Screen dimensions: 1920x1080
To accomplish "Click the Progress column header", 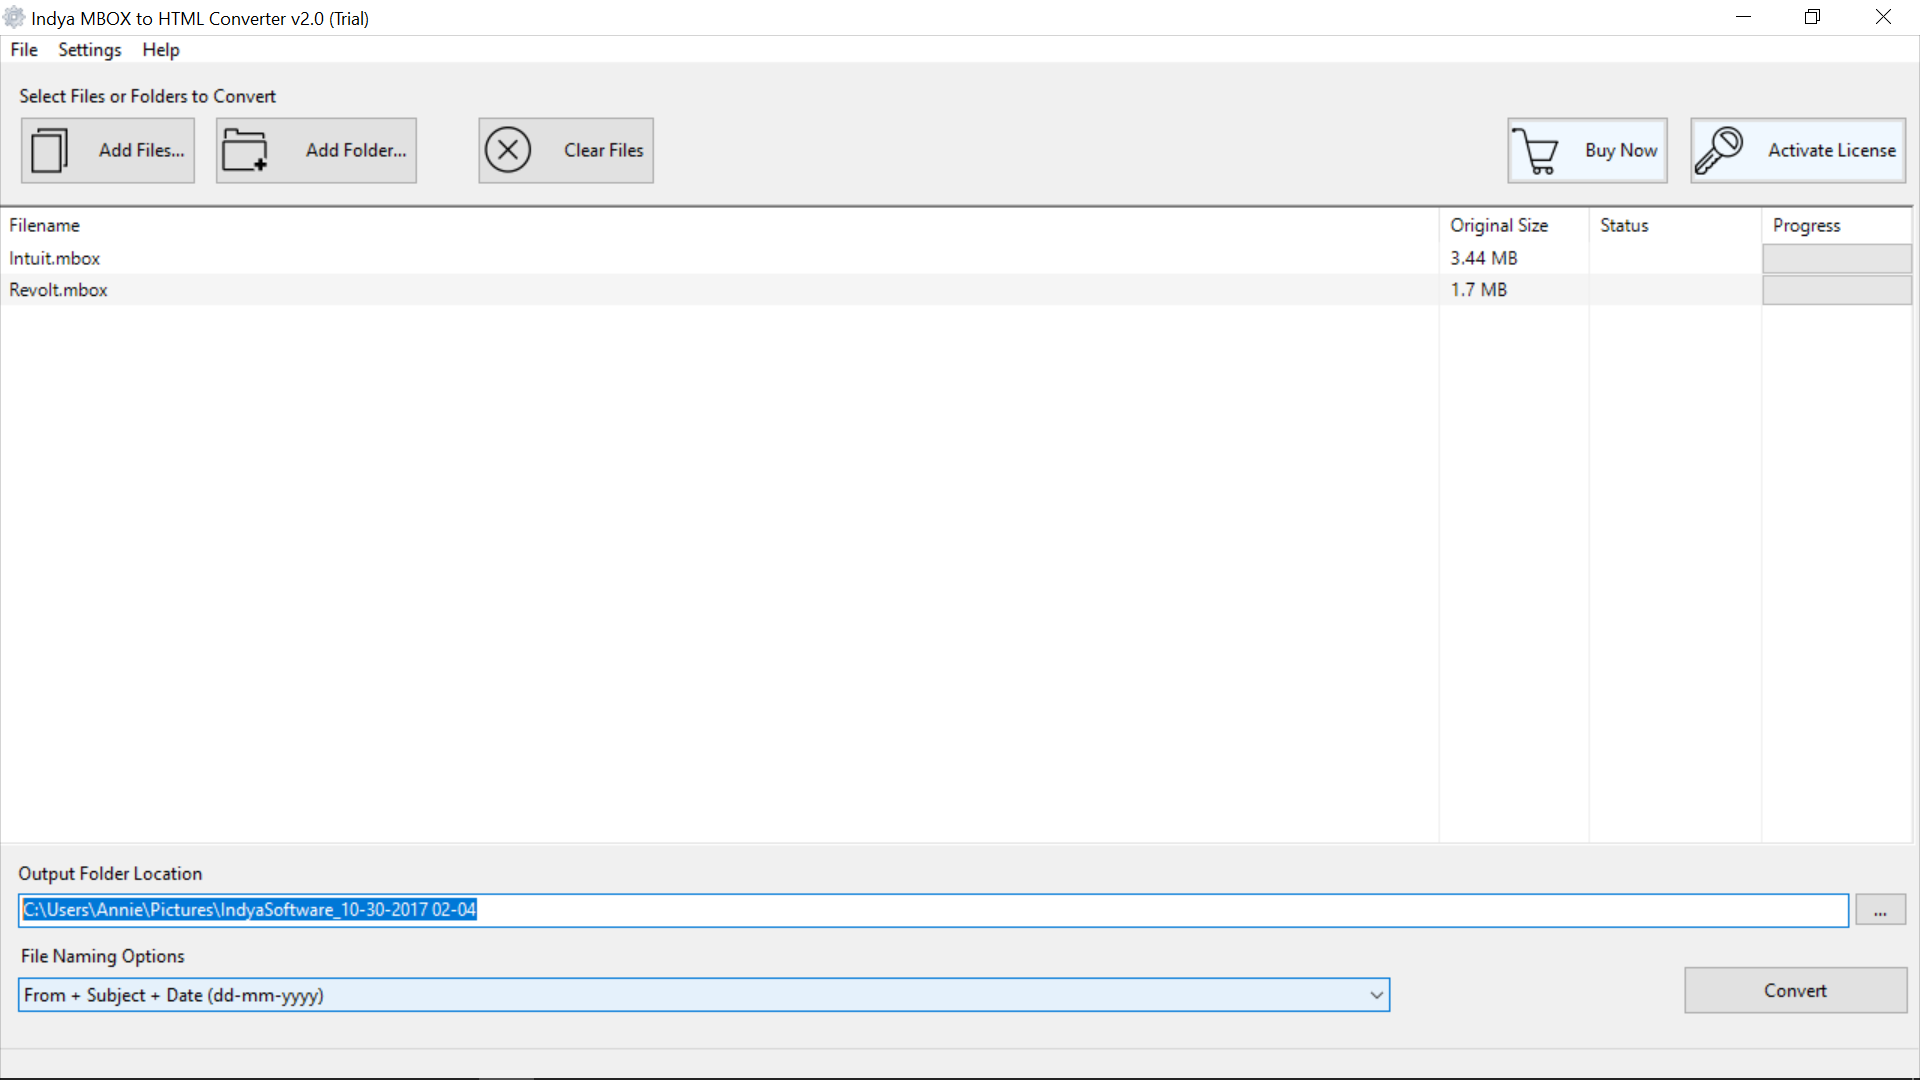I will point(1837,226).
